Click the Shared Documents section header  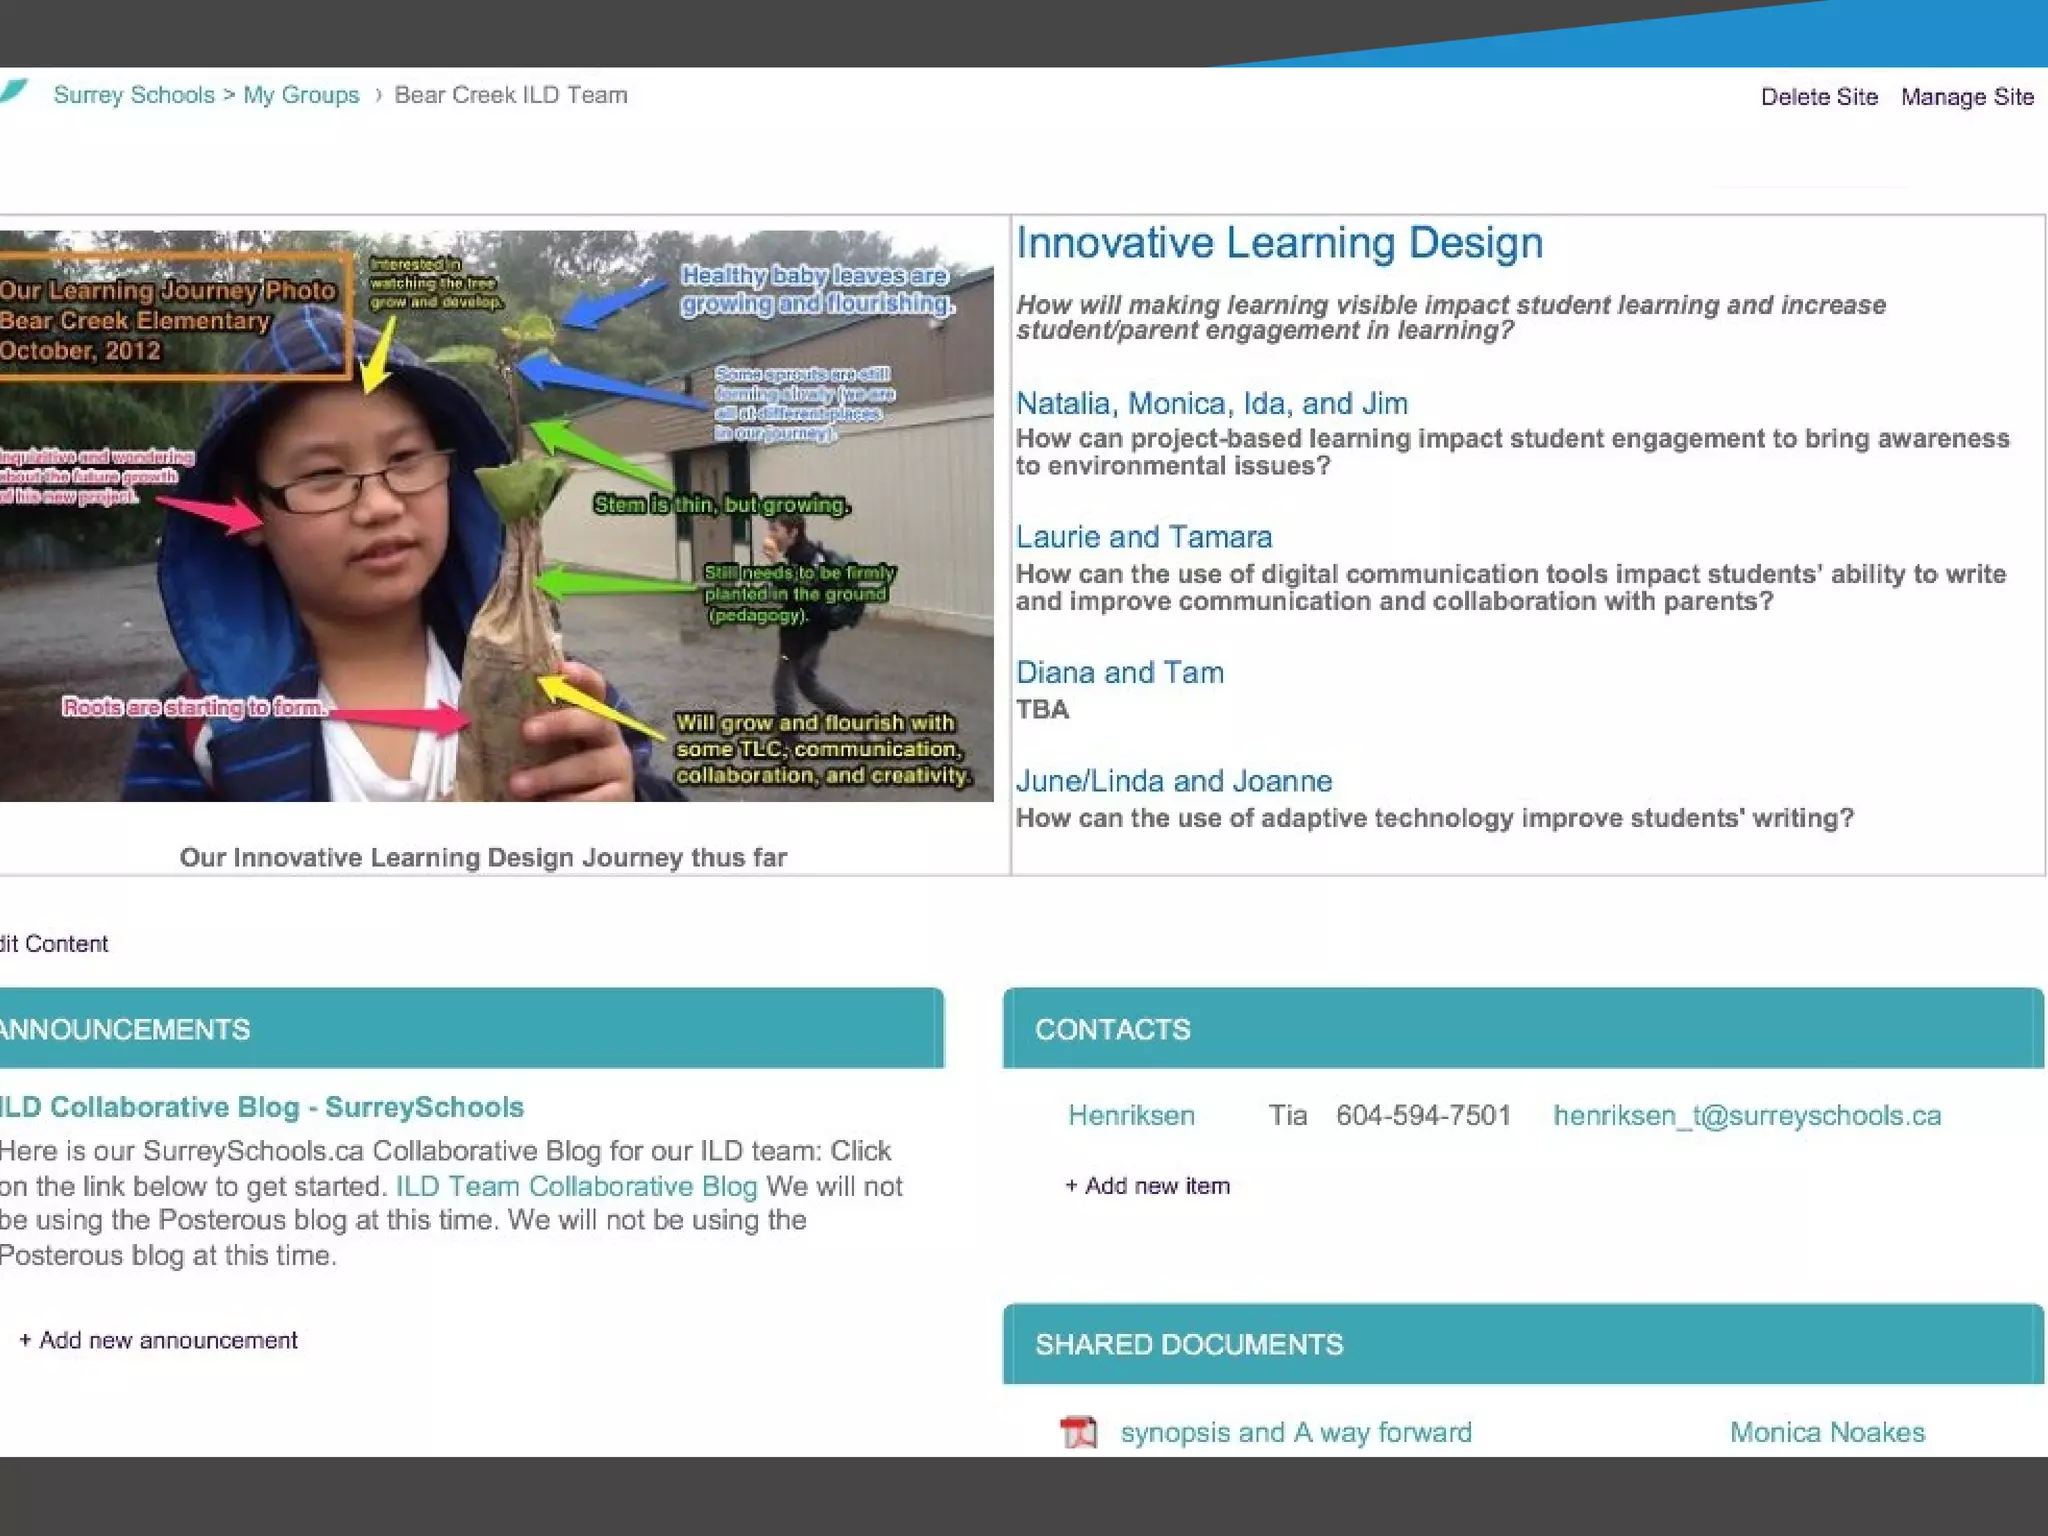(x=1188, y=1344)
